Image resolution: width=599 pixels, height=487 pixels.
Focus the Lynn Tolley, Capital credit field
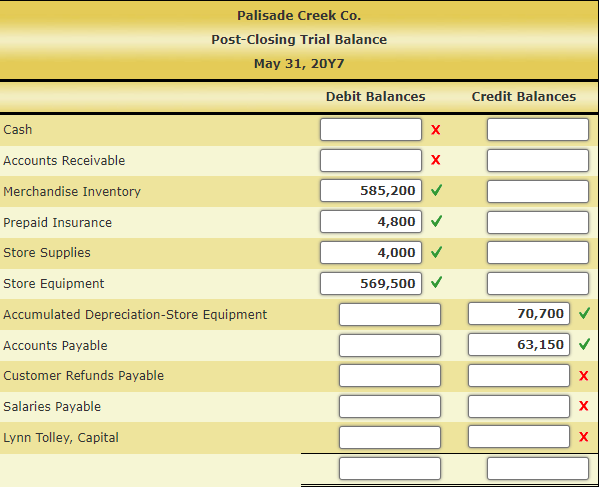coord(519,437)
